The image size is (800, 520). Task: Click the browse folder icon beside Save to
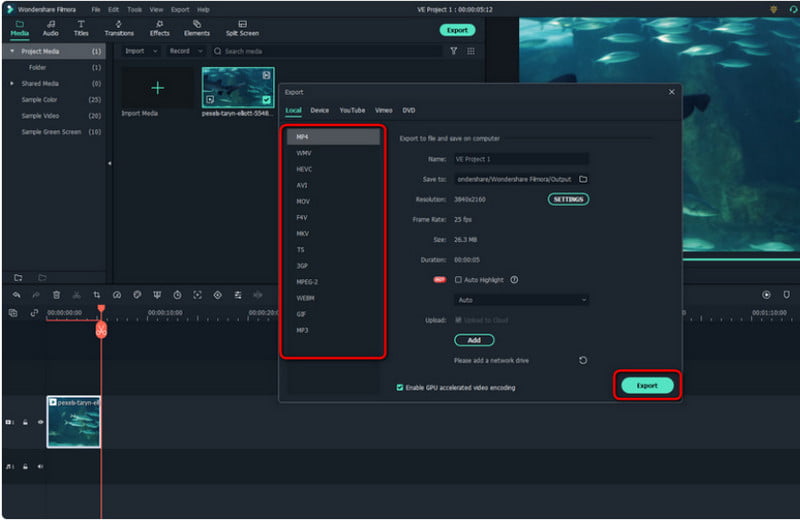[583, 179]
